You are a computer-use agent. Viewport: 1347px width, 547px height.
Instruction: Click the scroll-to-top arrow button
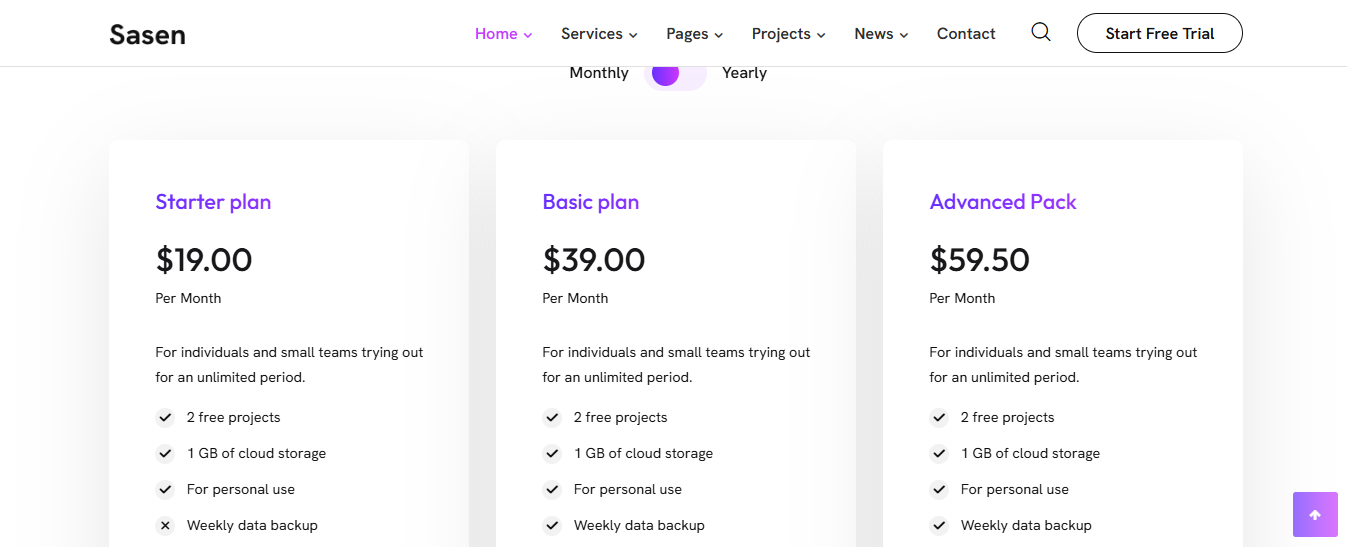1315,514
